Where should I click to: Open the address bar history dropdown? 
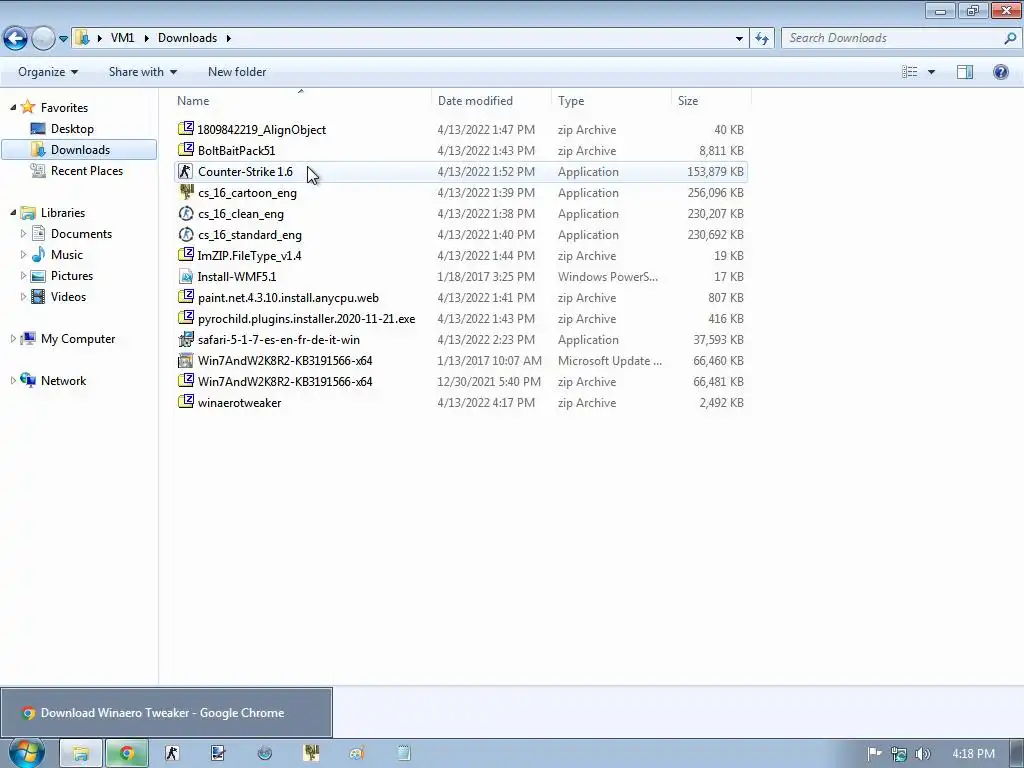pos(739,39)
